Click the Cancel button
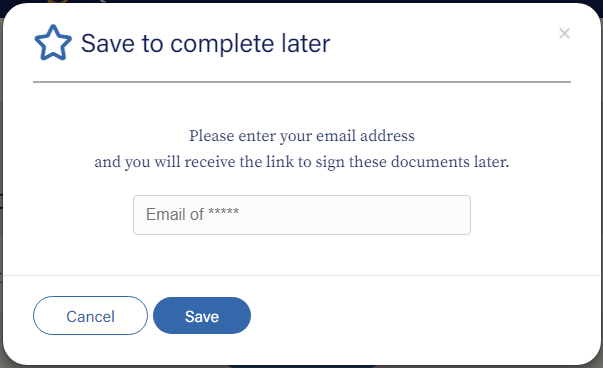The height and width of the screenshot is (368, 603). pyautogui.click(x=90, y=316)
